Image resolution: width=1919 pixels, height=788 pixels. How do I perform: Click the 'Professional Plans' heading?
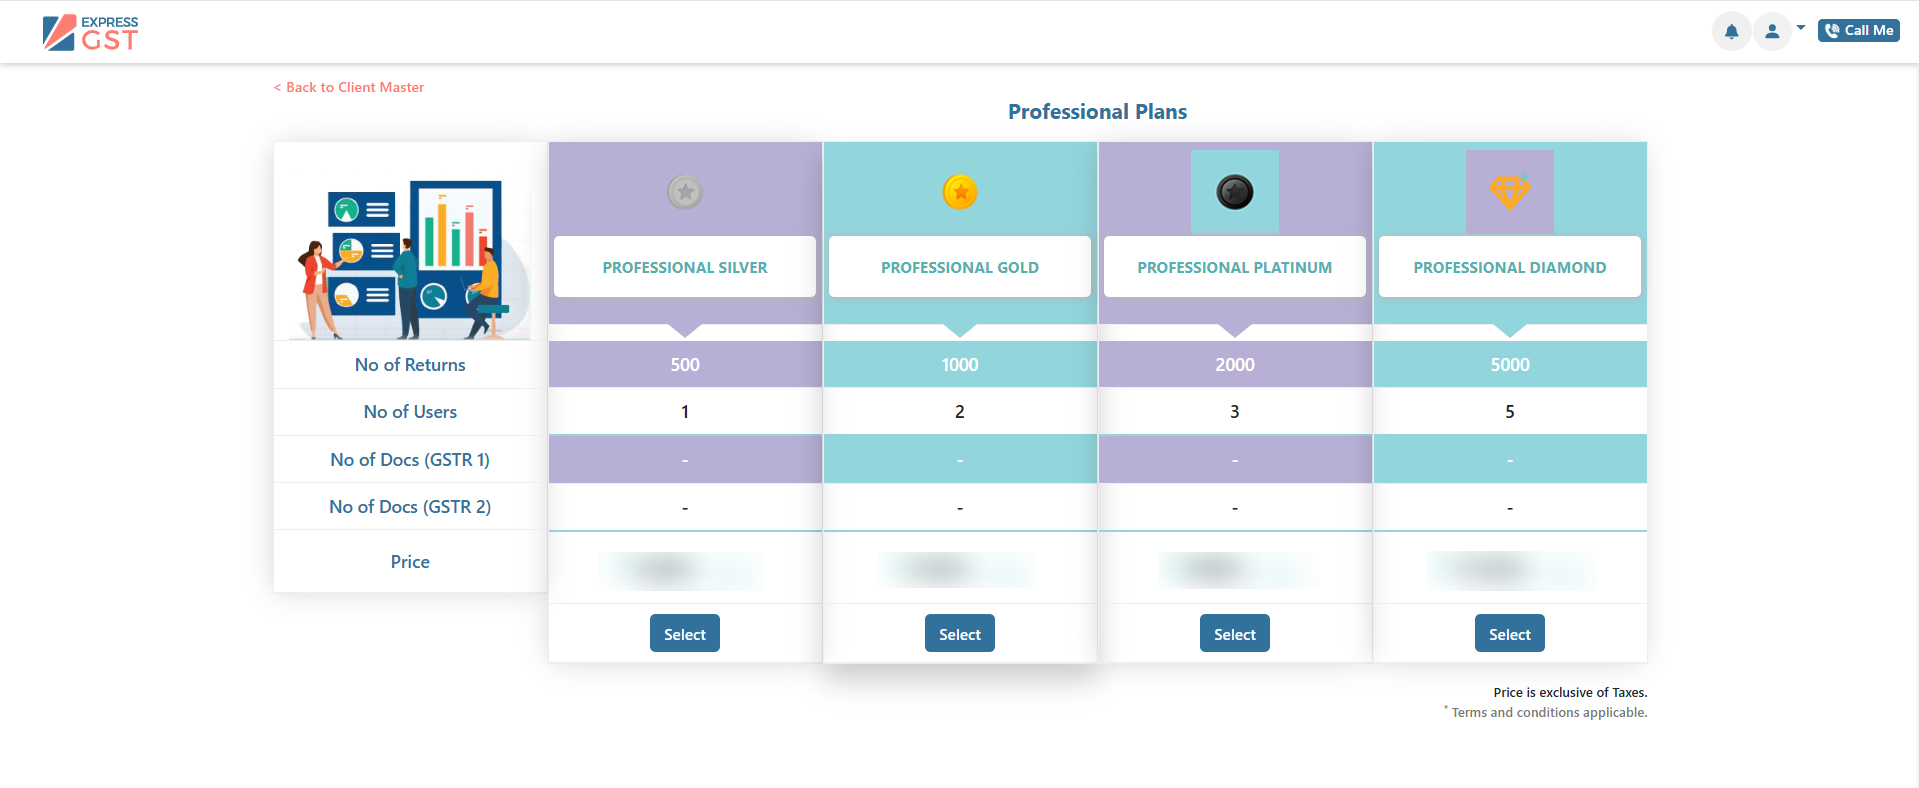[x=1097, y=112]
